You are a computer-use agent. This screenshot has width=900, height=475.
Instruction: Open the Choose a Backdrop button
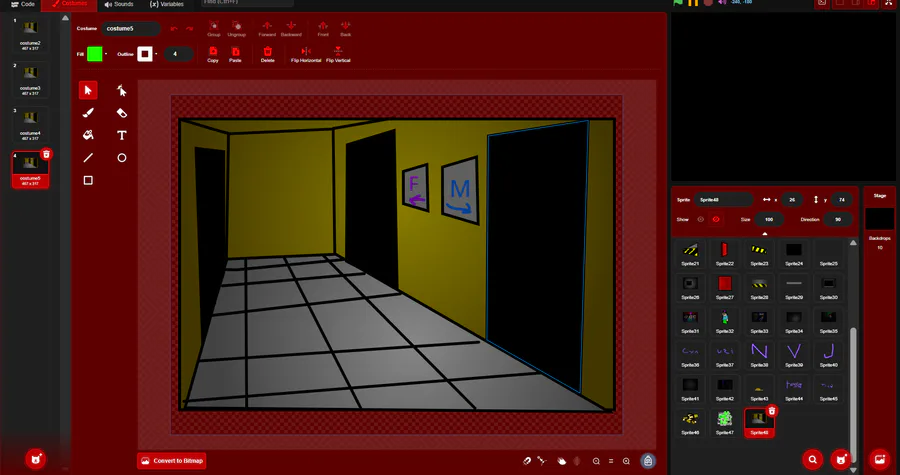[x=880, y=460]
